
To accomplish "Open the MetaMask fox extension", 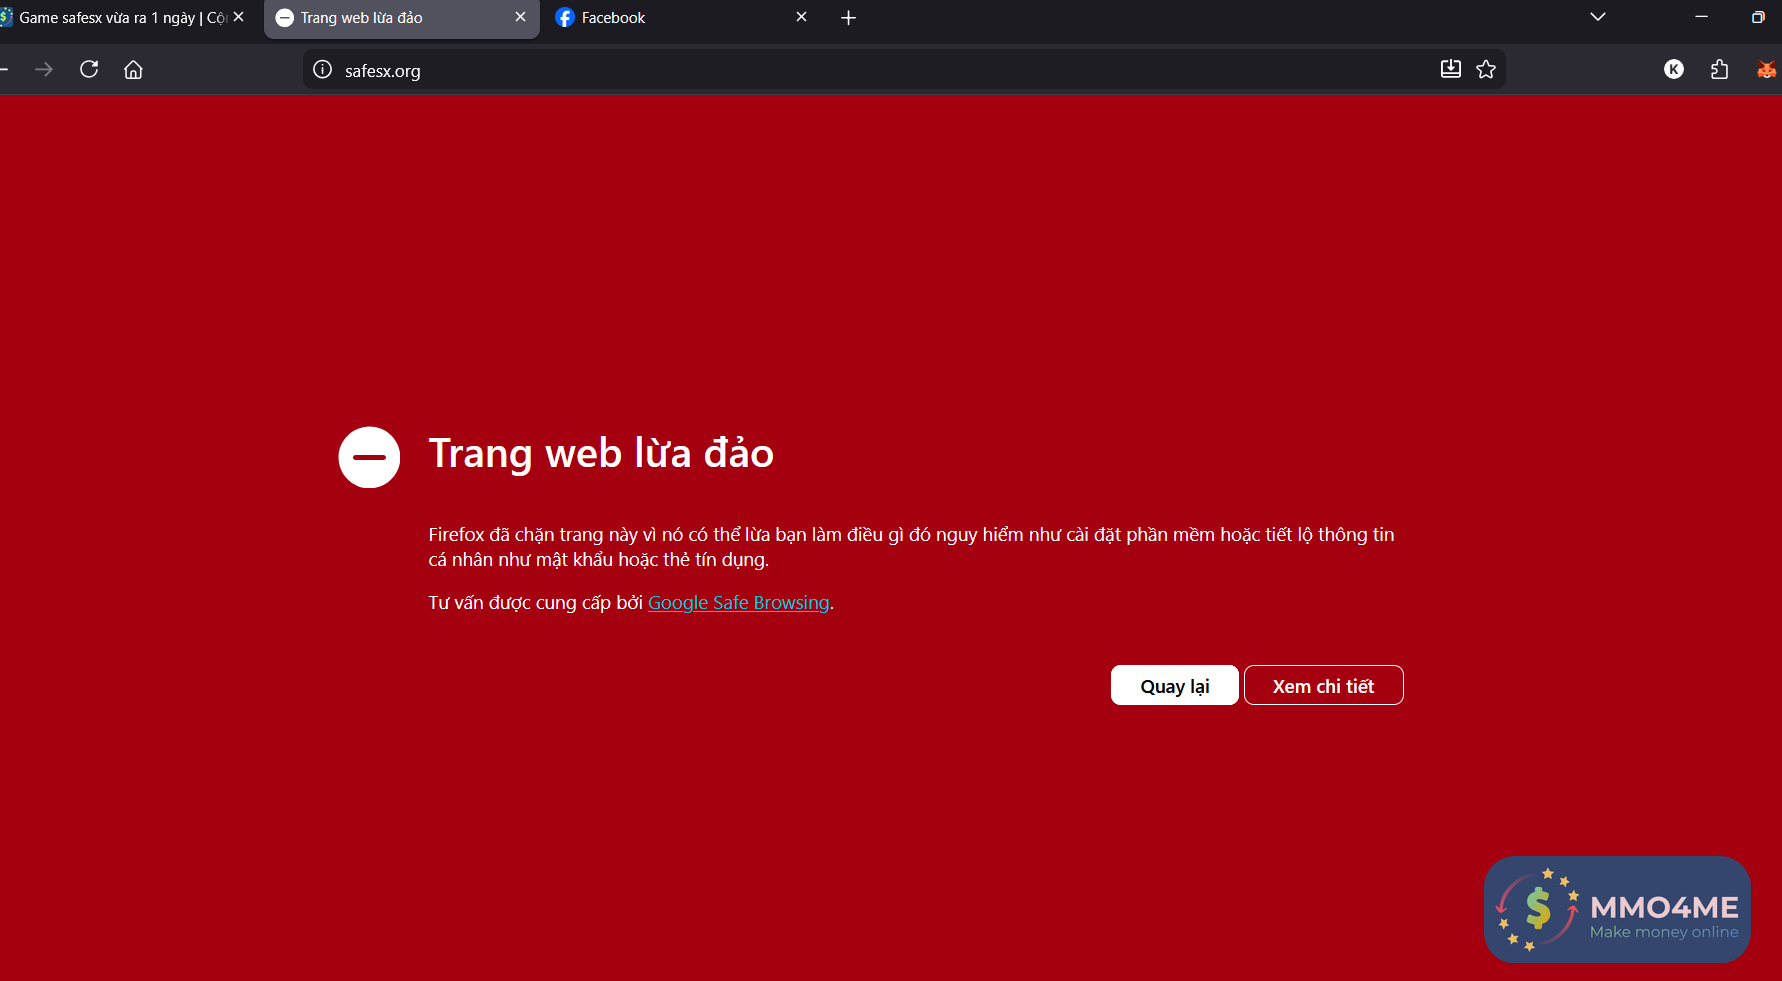I will coord(1767,69).
